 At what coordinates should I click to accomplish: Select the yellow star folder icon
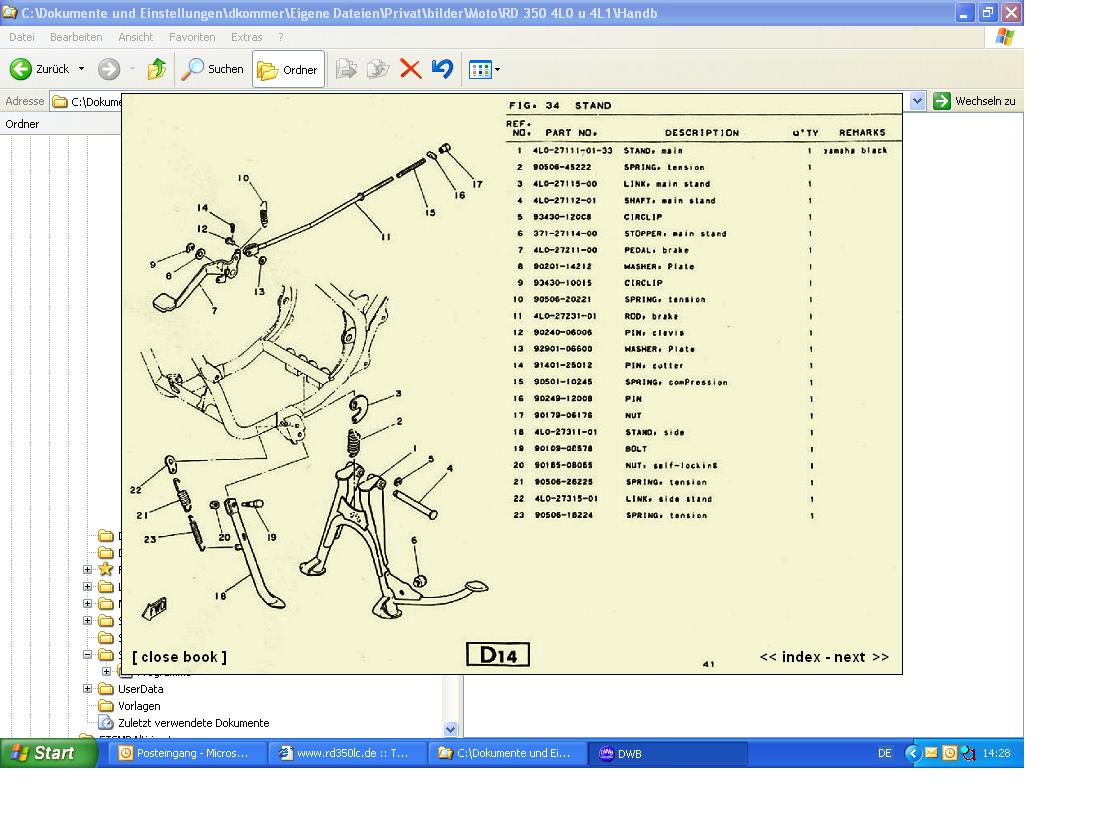(106, 569)
